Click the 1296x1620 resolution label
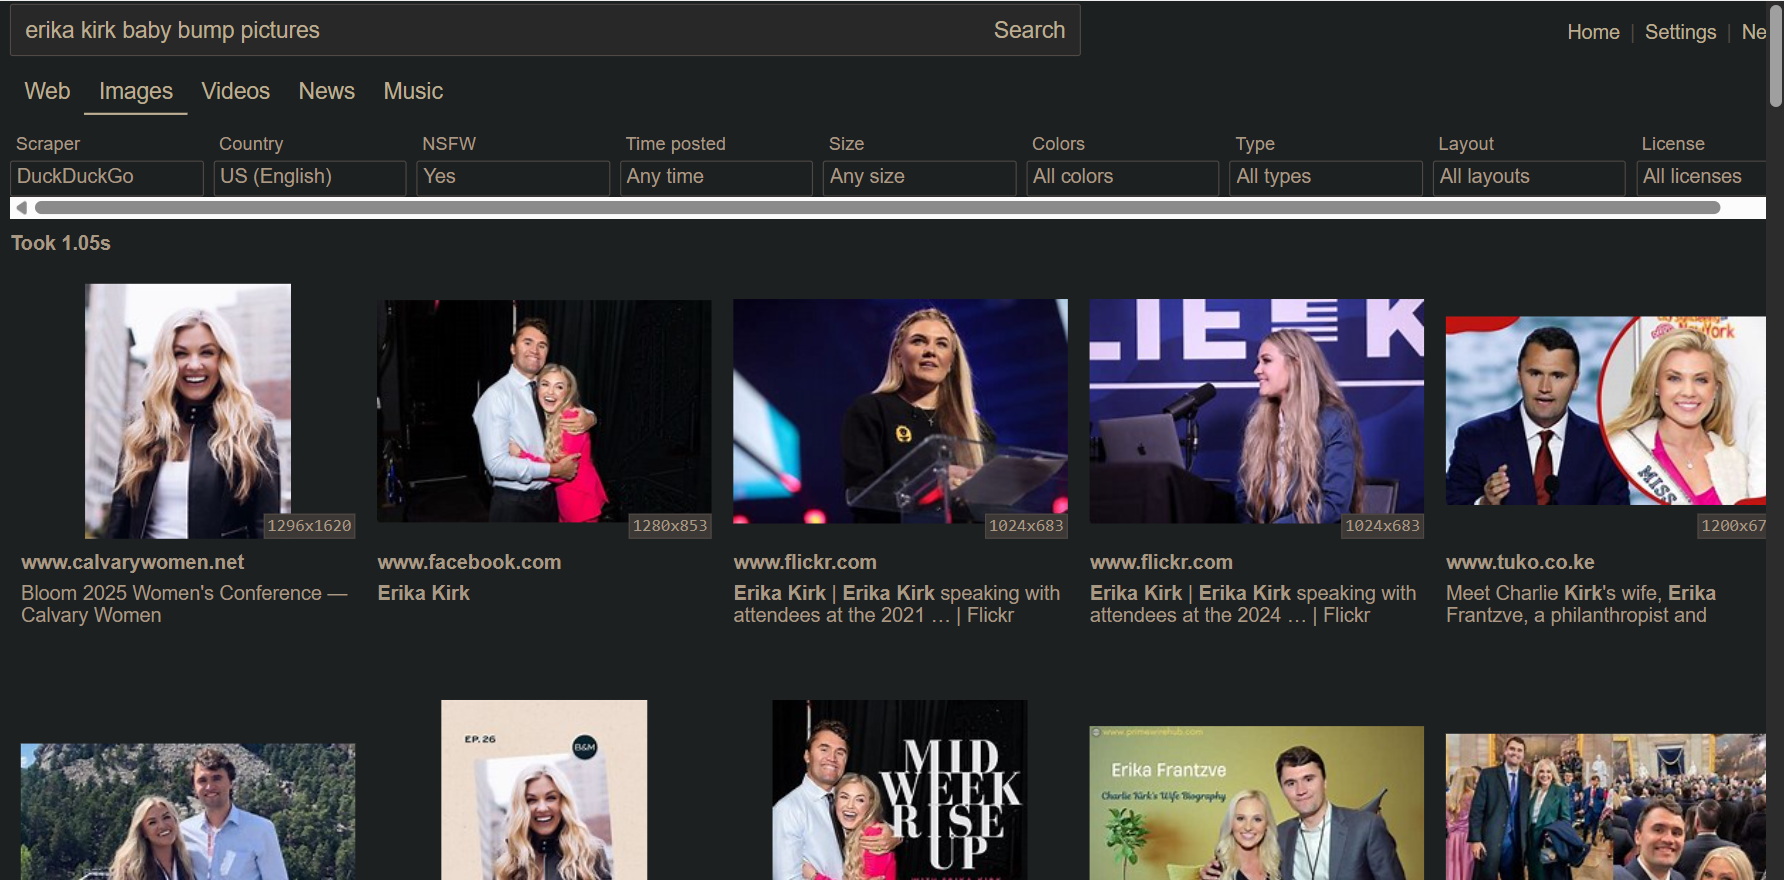1784x880 pixels. (x=309, y=526)
